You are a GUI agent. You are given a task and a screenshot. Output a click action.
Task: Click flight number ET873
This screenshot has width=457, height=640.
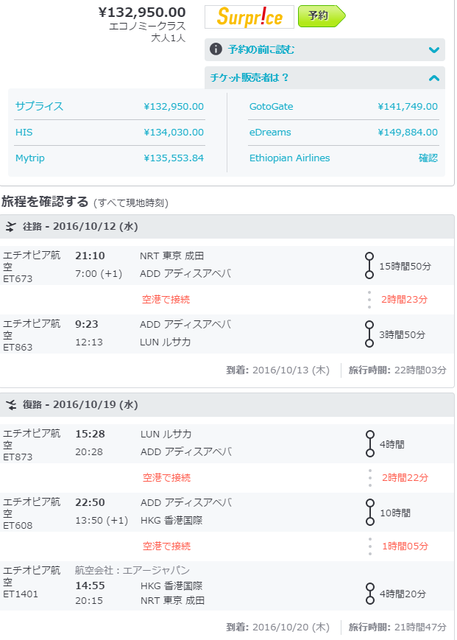(x=18, y=457)
